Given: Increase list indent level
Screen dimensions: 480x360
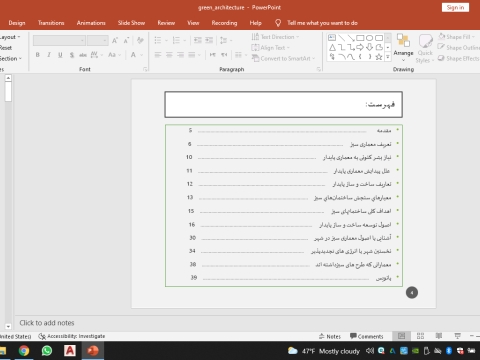Looking at the screenshot, I should point(209,41).
